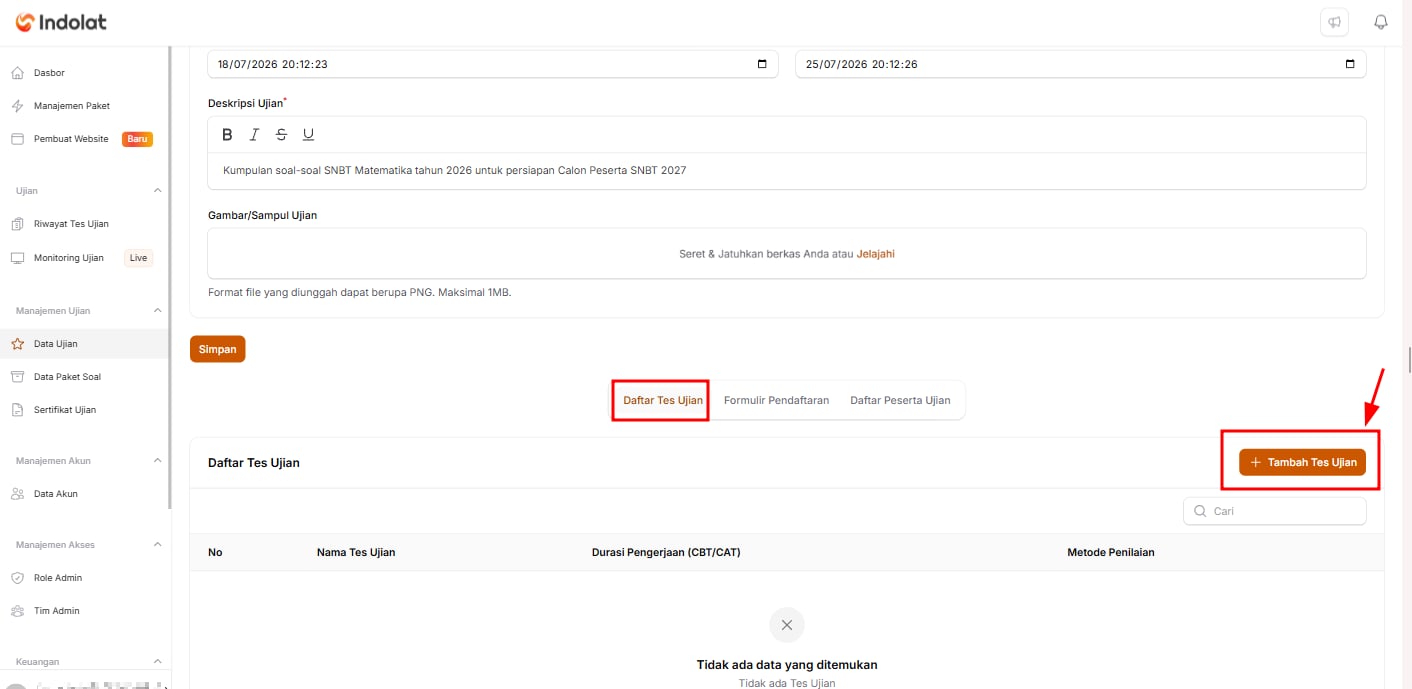This screenshot has width=1412, height=689.
Task: Collapse the Manajemen Akun sidebar section
Action: click(157, 461)
